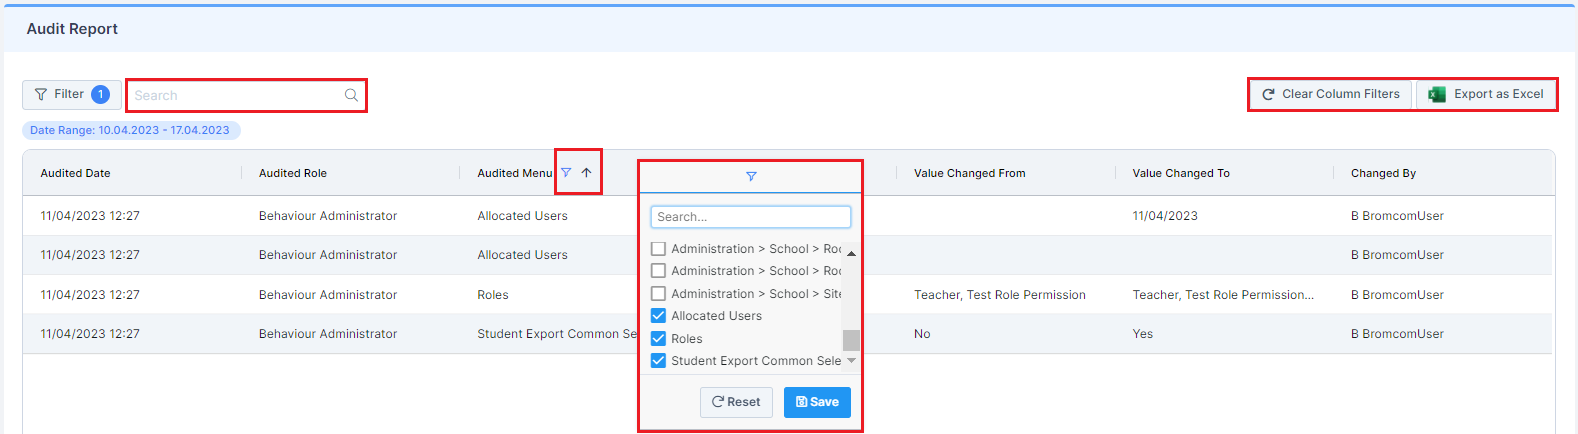Click the Changed By column header

[x=1383, y=173]
